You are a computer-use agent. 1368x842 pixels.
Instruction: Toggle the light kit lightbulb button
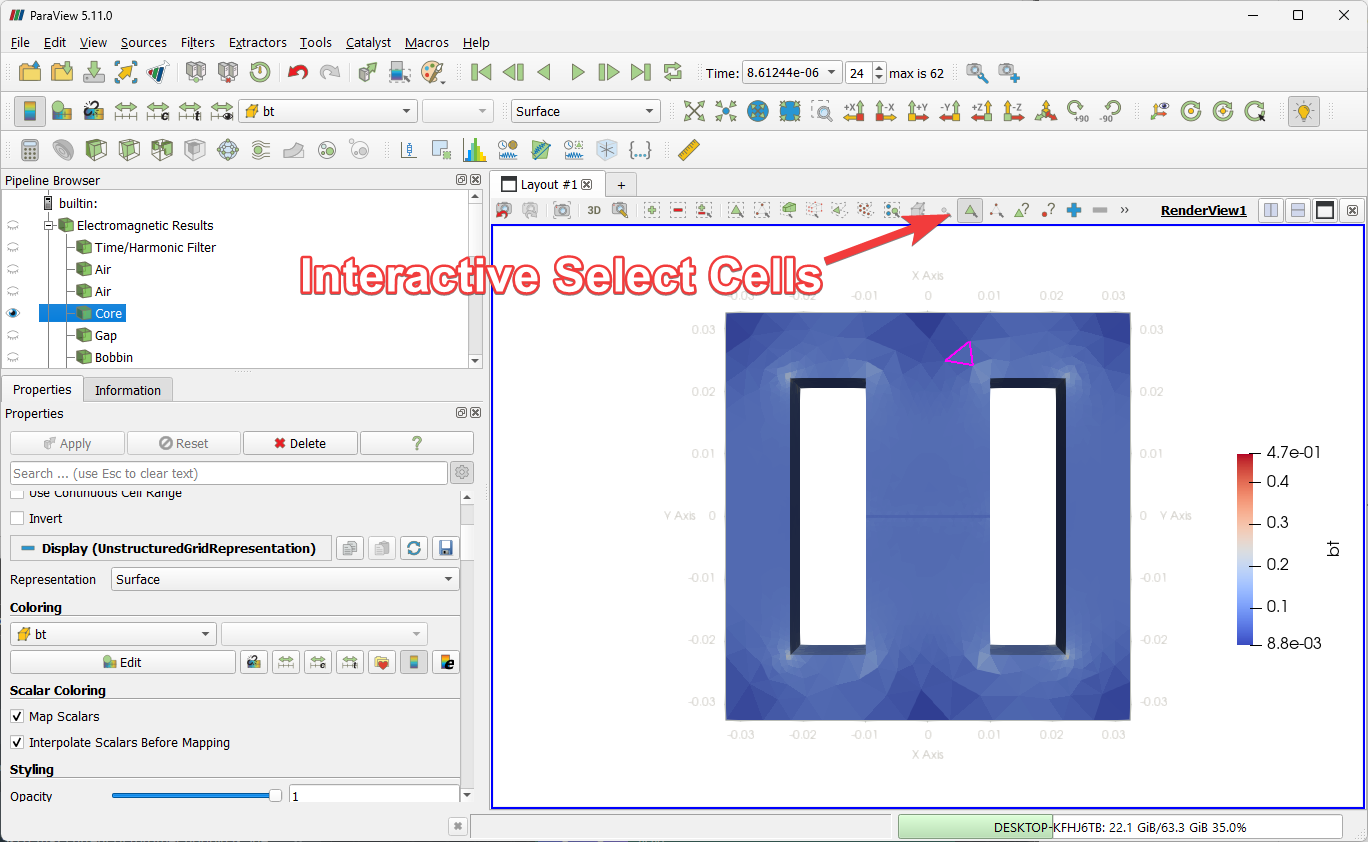tap(1303, 111)
